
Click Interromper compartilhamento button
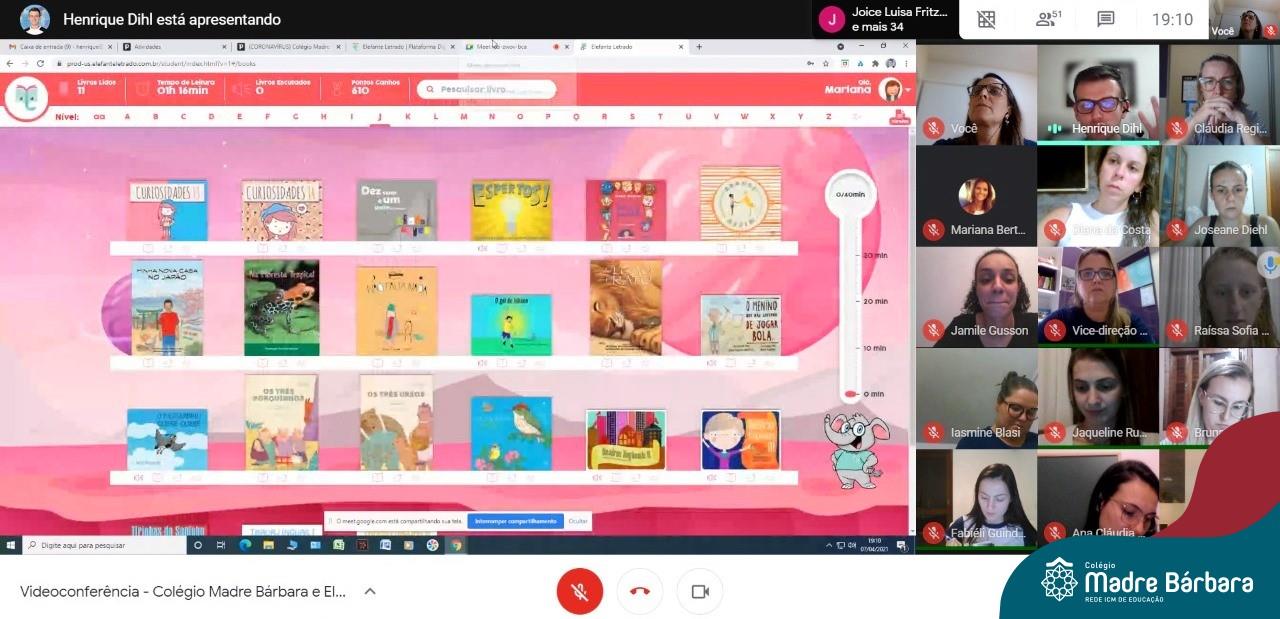point(515,521)
